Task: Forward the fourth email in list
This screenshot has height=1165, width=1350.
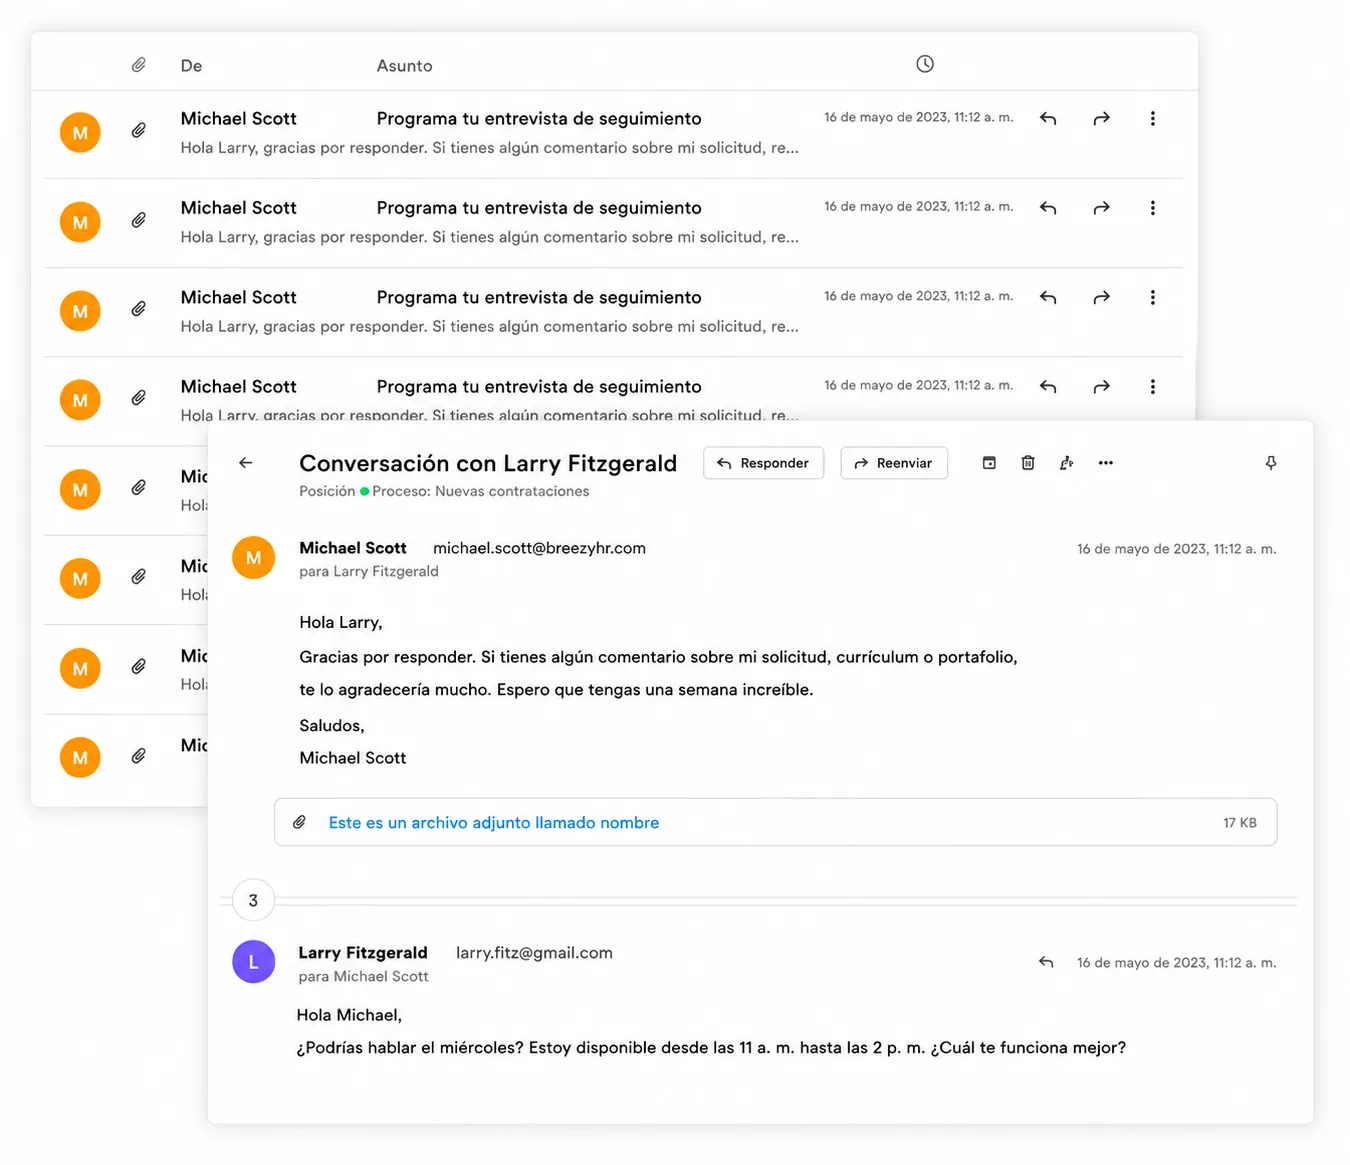Action: (x=1101, y=387)
